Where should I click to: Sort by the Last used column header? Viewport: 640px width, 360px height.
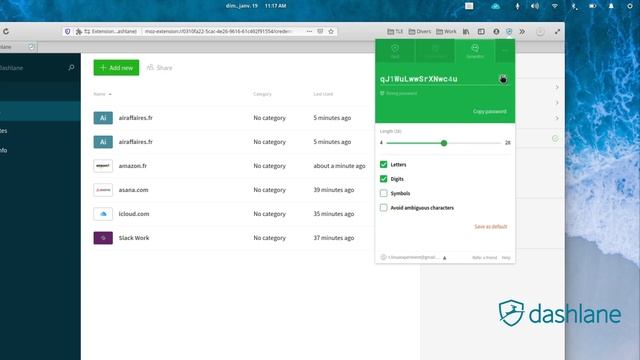[323, 94]
